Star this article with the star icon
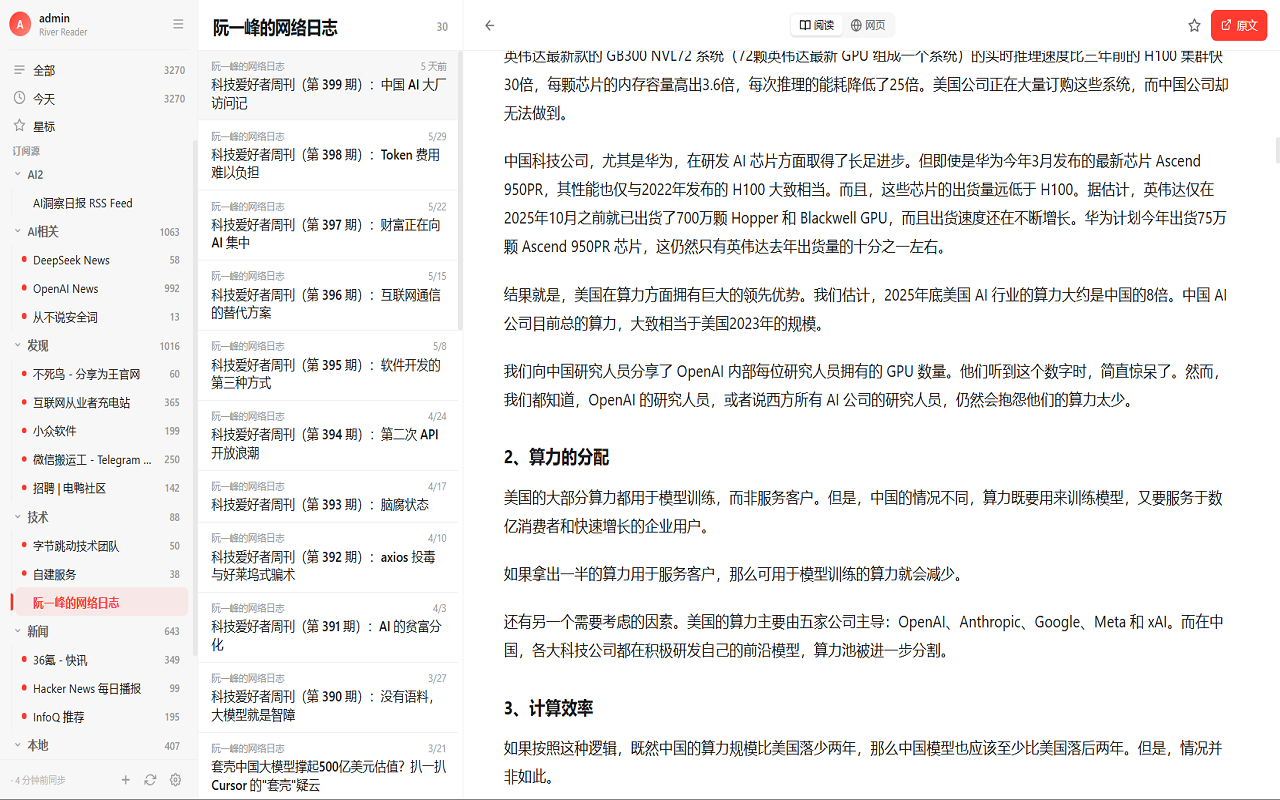The width and height of the screenshot is (1280, 800). [1194, 25]
